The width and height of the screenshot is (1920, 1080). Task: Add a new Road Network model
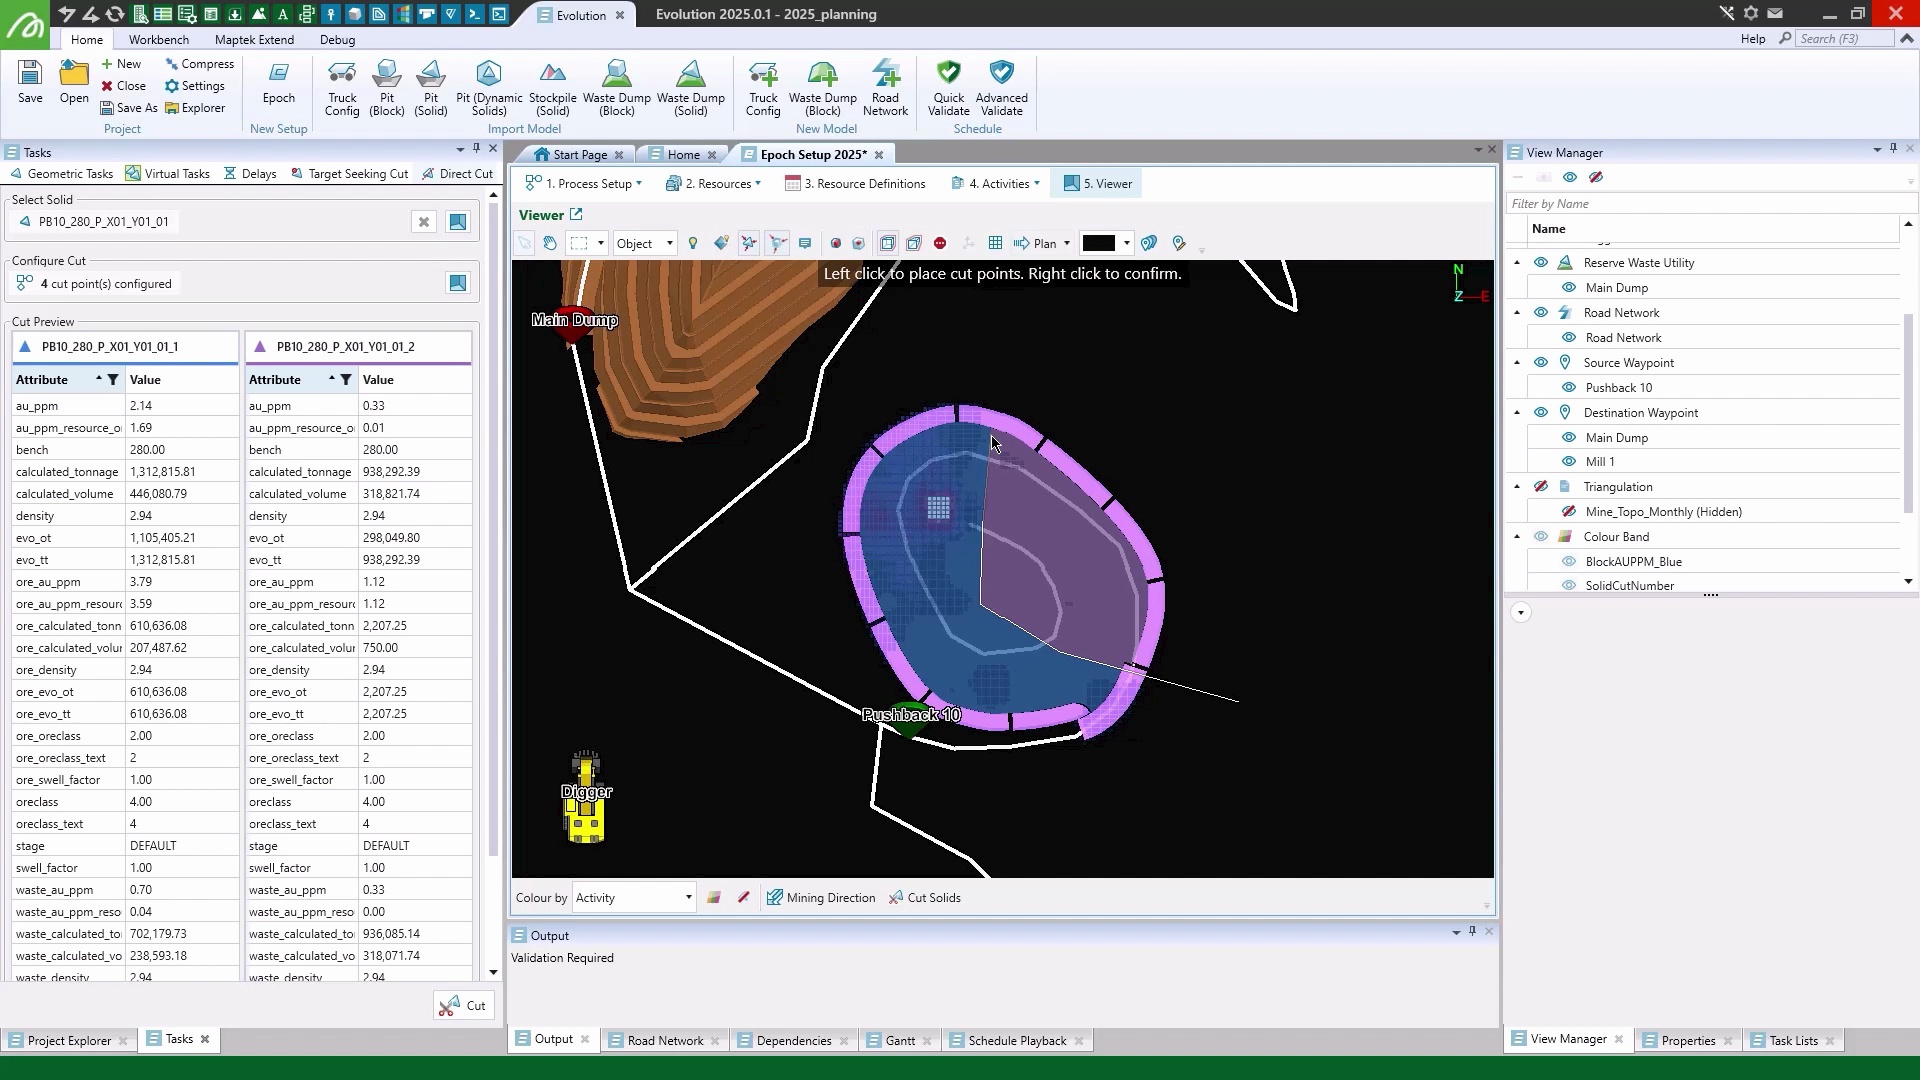point(885,88)
